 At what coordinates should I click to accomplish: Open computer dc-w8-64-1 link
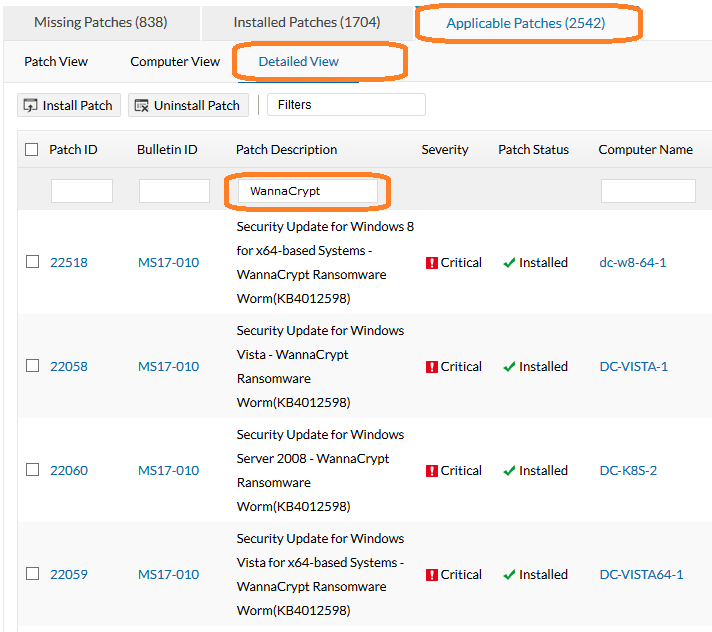pos(633,262)
